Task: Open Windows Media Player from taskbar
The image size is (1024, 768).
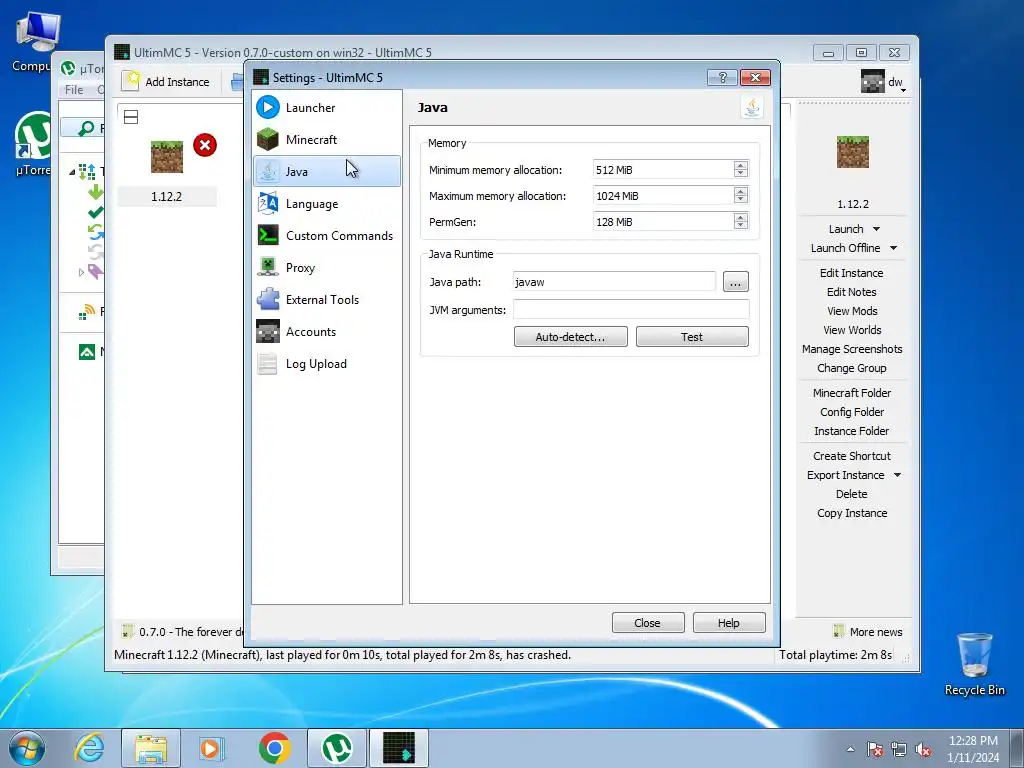Action: (211, 748)
